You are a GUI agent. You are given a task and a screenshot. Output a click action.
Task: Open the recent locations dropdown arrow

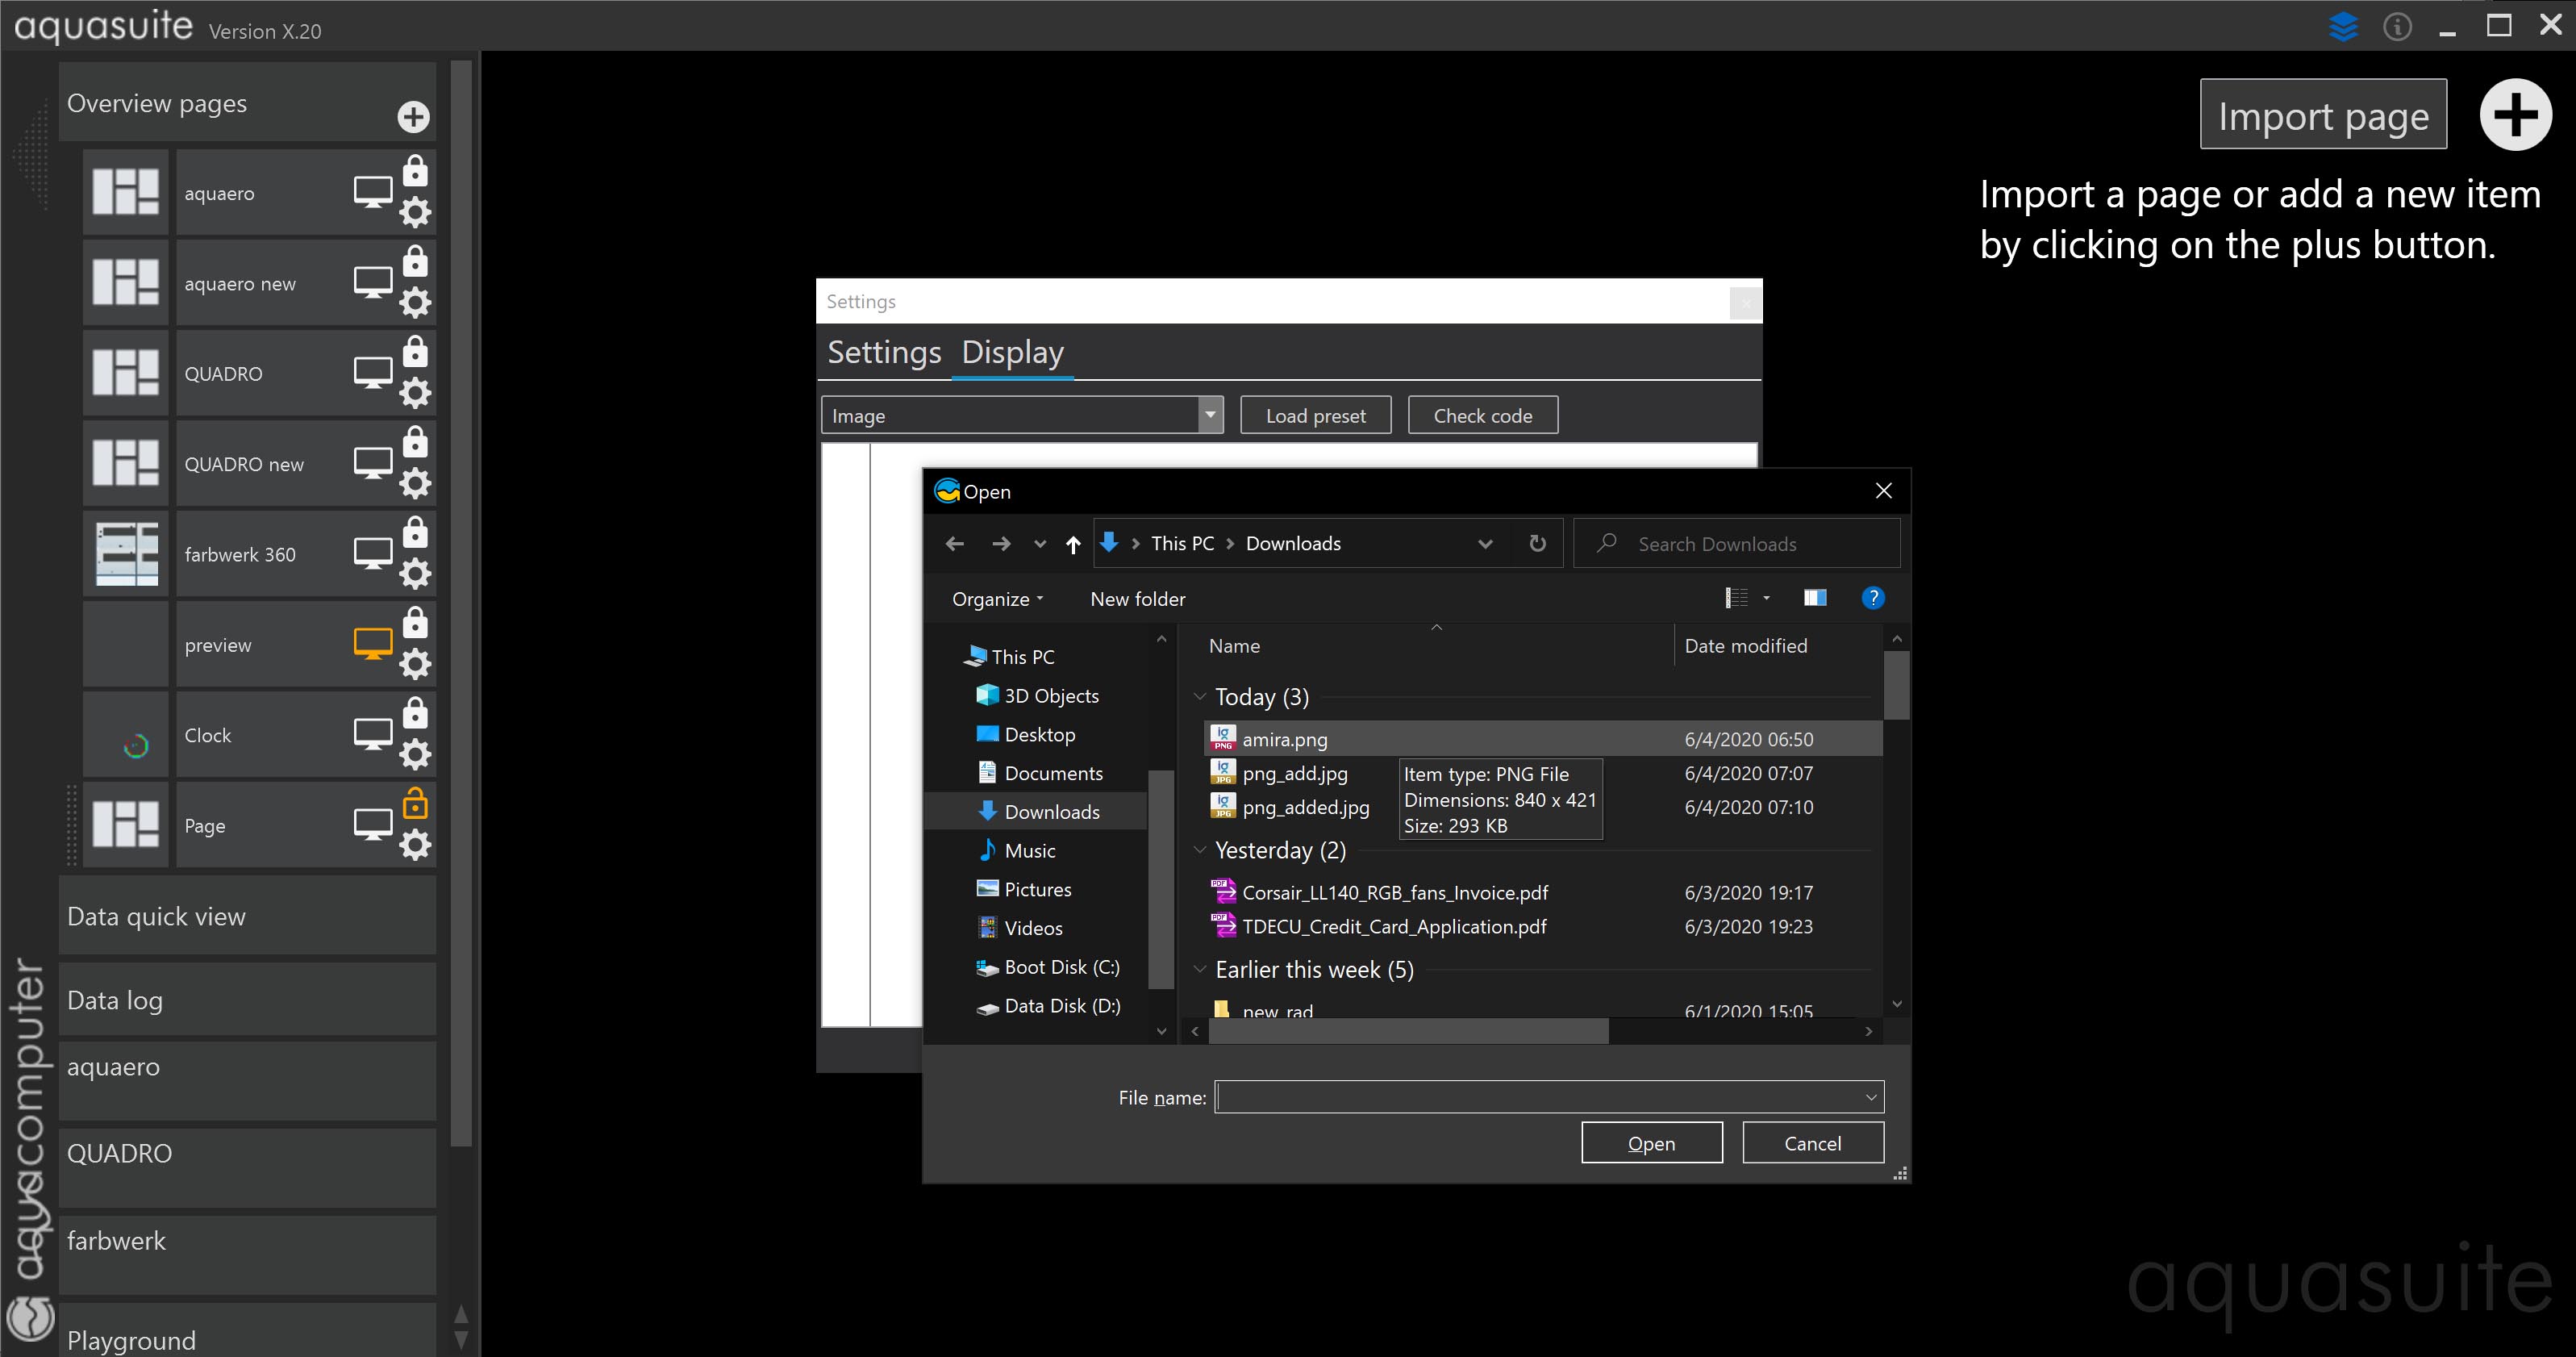click(1040, 544)
